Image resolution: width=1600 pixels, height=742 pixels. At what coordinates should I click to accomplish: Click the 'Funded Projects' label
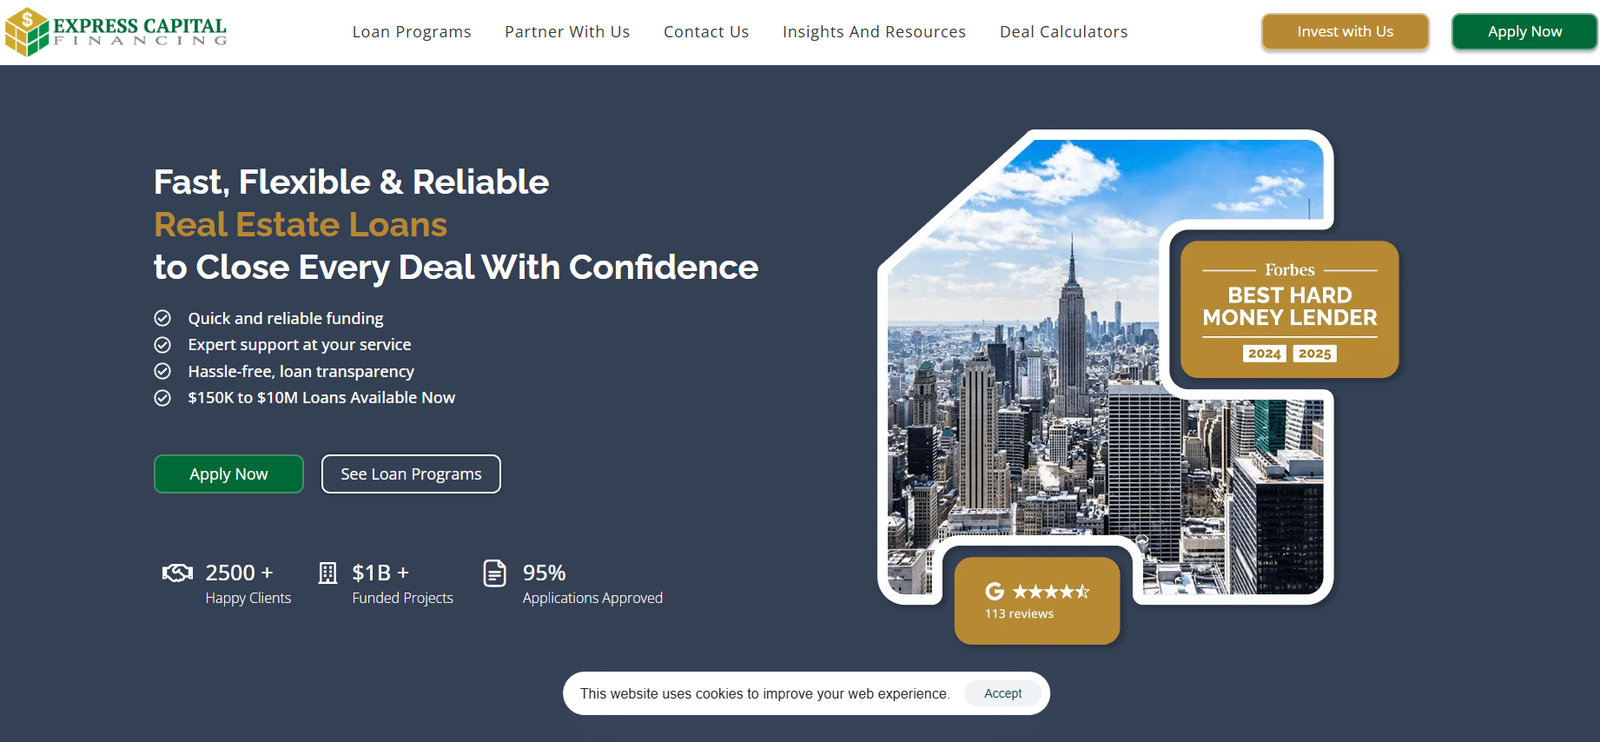click(402, 598)
